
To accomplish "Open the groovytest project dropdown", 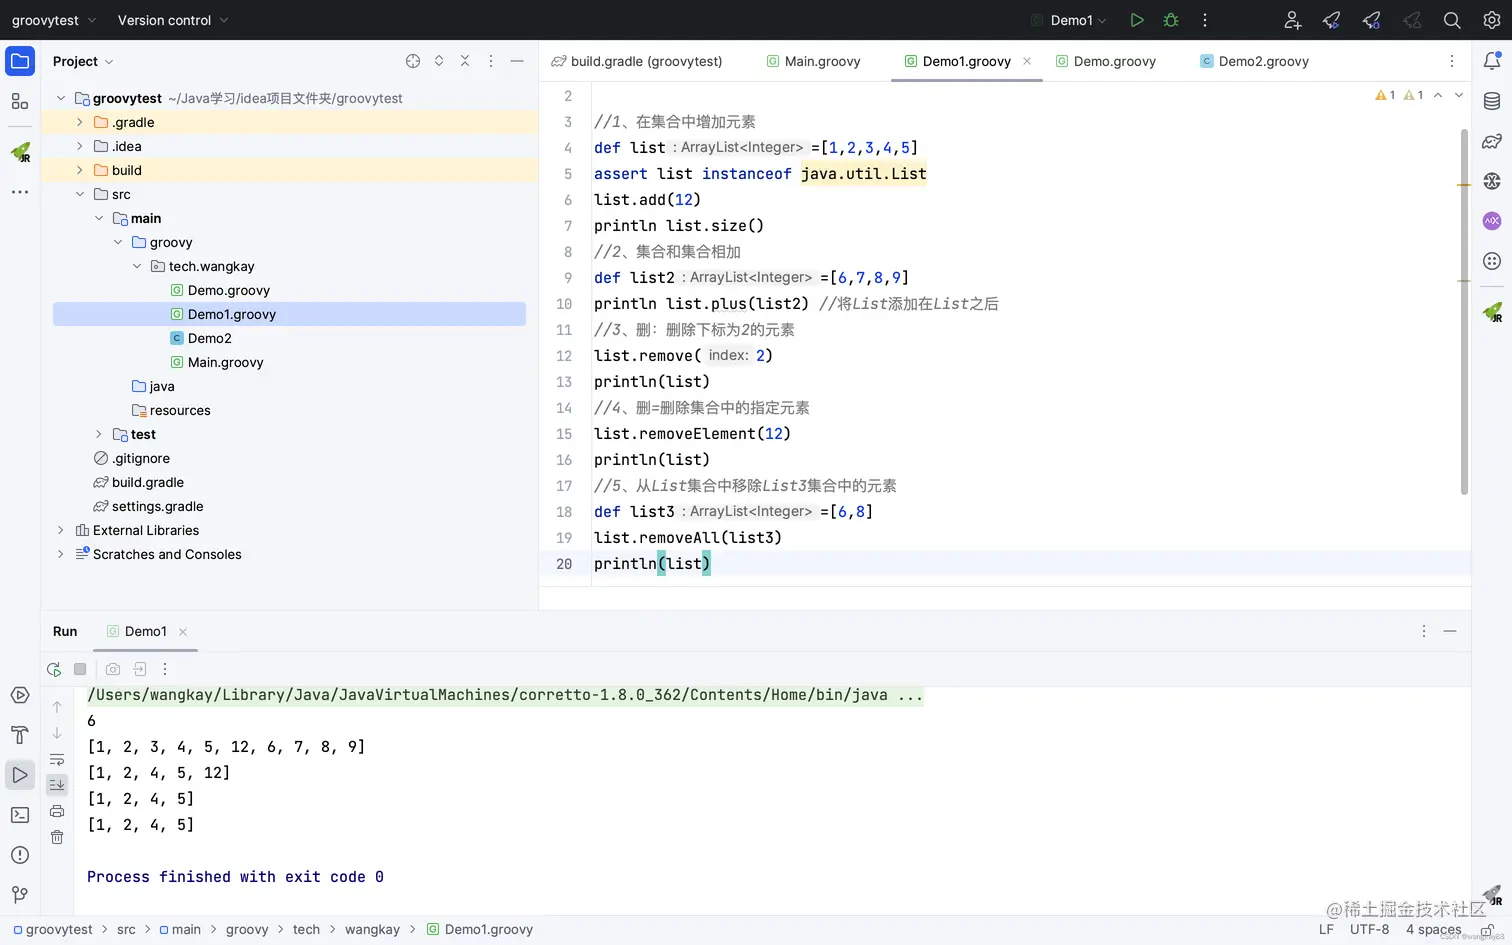I will [x=54, y=20].
